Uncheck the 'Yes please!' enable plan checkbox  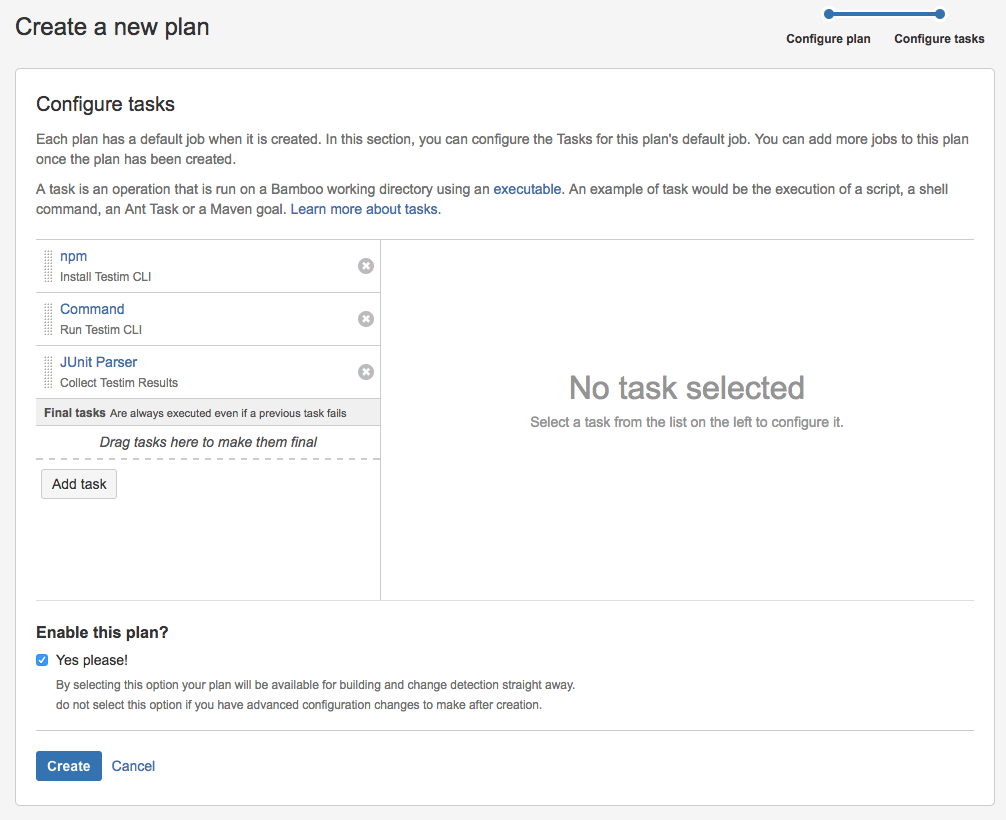tap(42, 660)
